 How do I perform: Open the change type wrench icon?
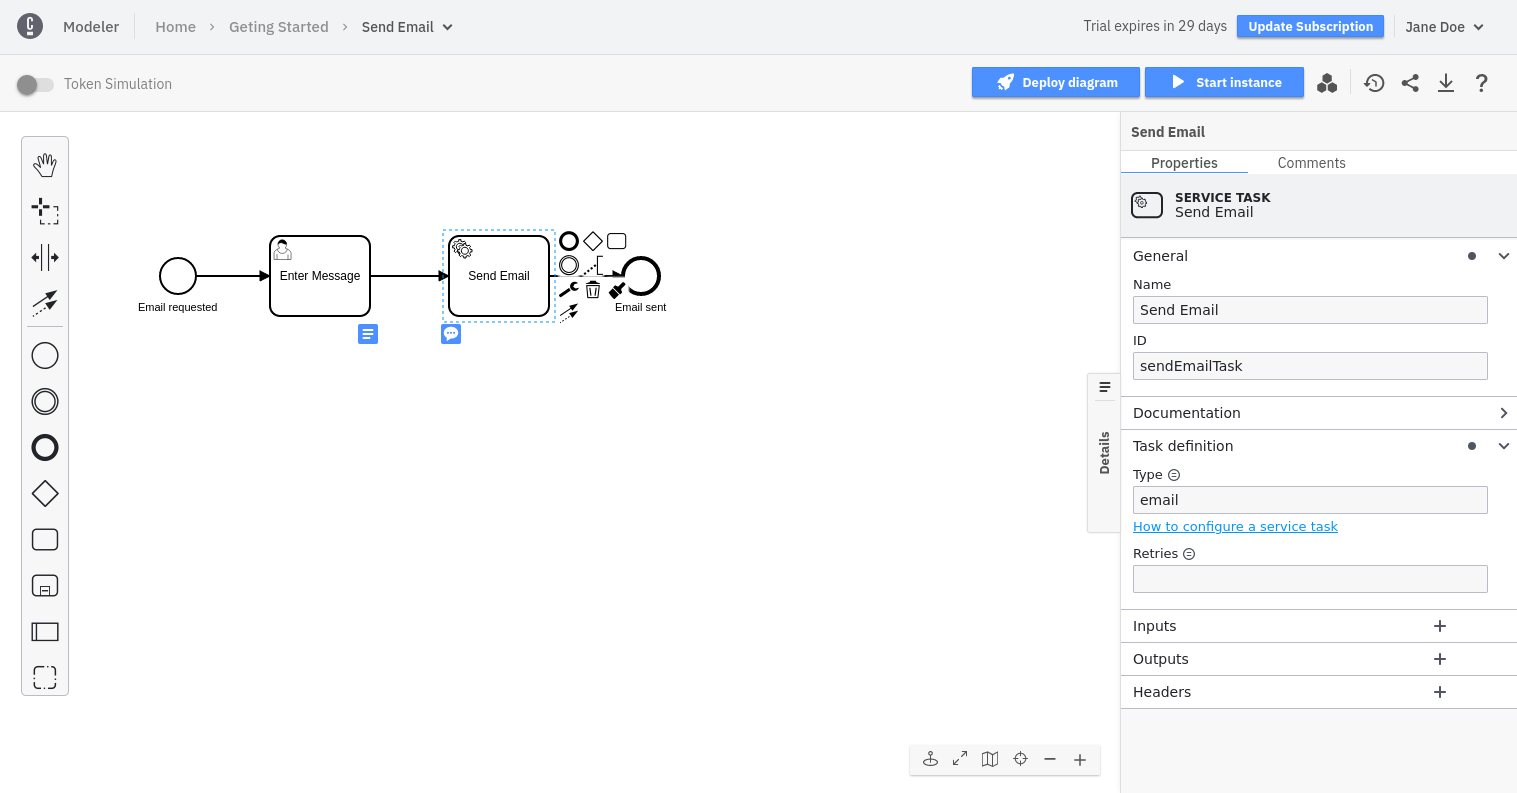pos(569,289)
